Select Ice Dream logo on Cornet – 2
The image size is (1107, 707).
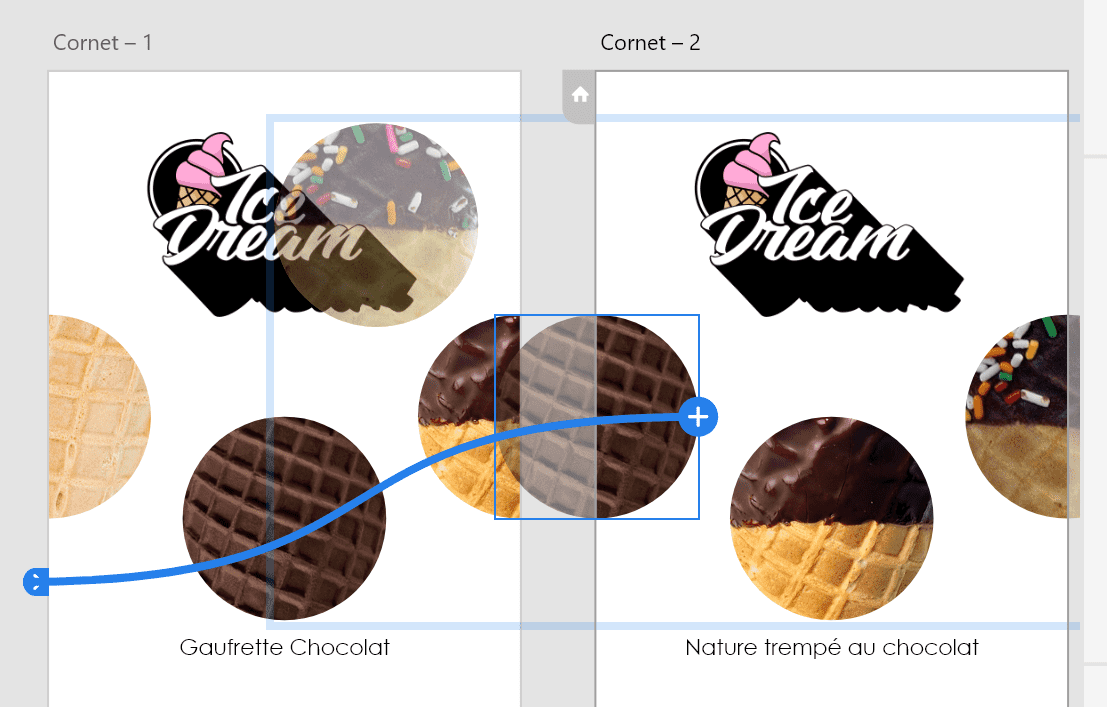830,225
